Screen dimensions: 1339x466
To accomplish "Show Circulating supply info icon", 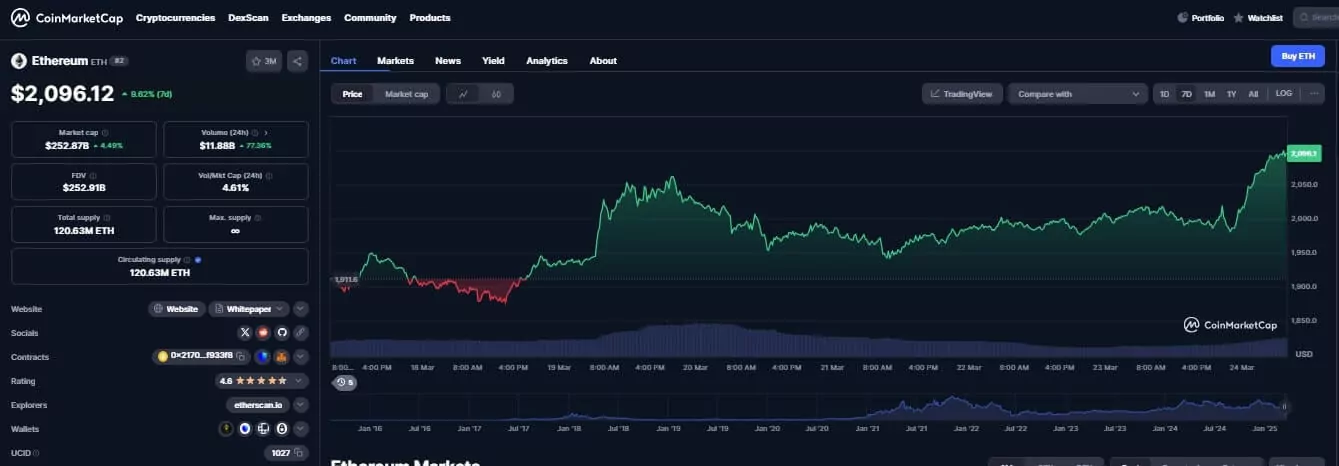I will click(188, 260).
